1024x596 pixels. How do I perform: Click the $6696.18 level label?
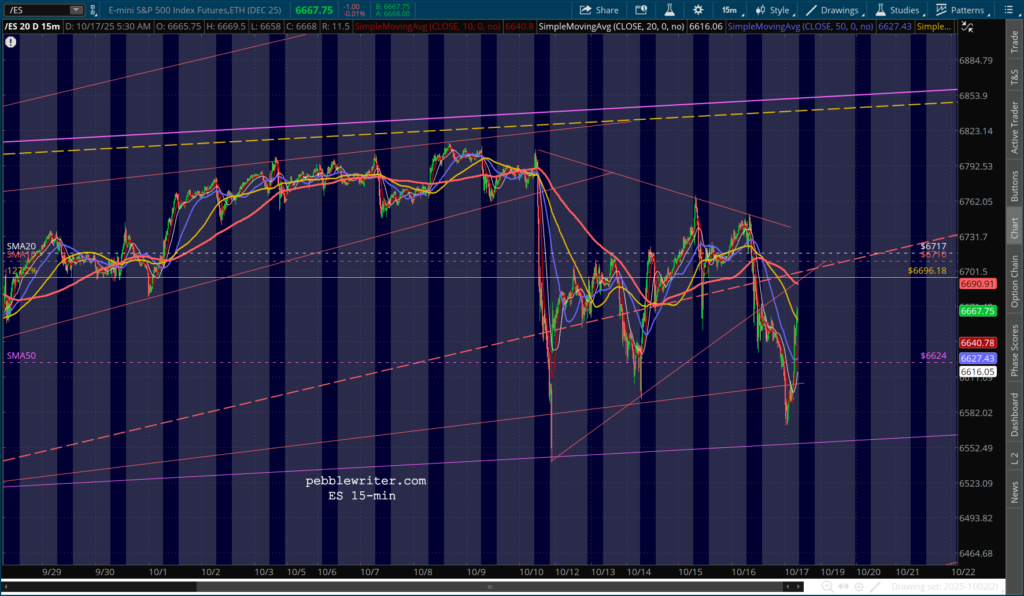pos(927,270)
